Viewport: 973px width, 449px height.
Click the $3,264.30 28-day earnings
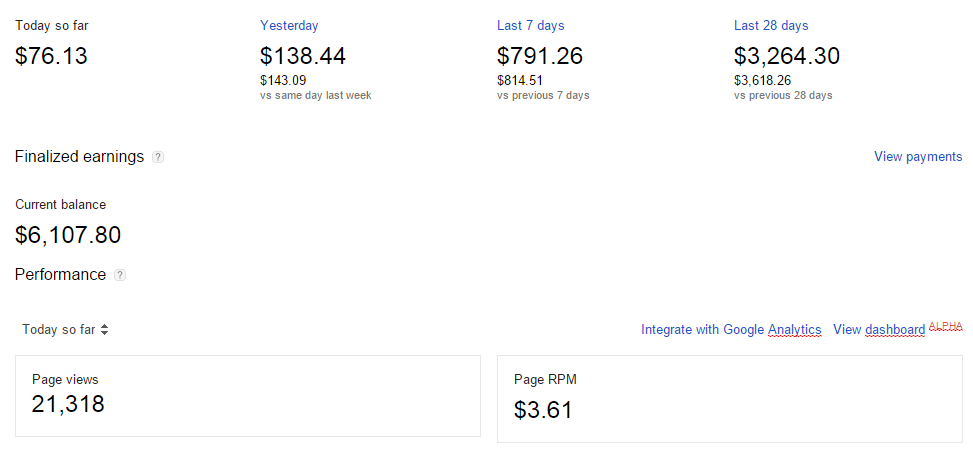click(787, 56)
